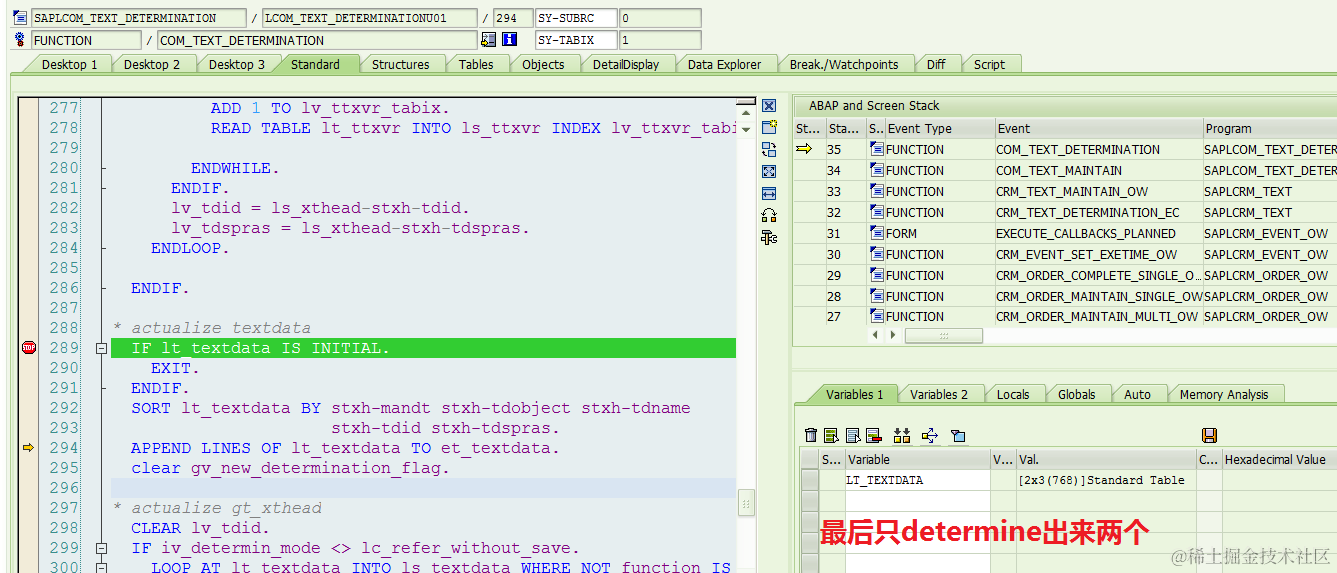Screen dimensions: 1337x573
Task: Open the Script tab
Action: tap(989, 64)
